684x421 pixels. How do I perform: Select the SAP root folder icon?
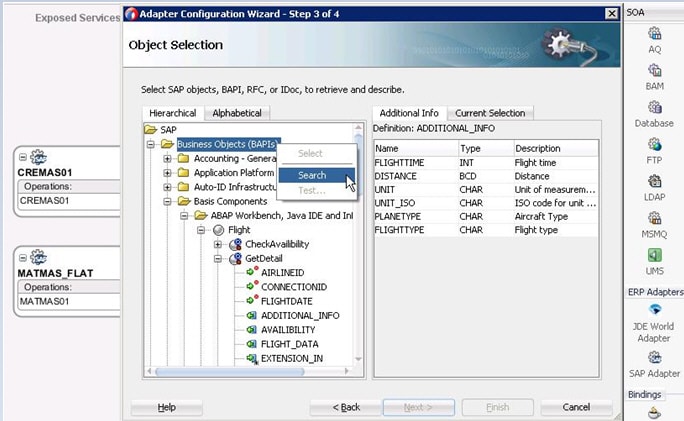(x=150, y=130)
